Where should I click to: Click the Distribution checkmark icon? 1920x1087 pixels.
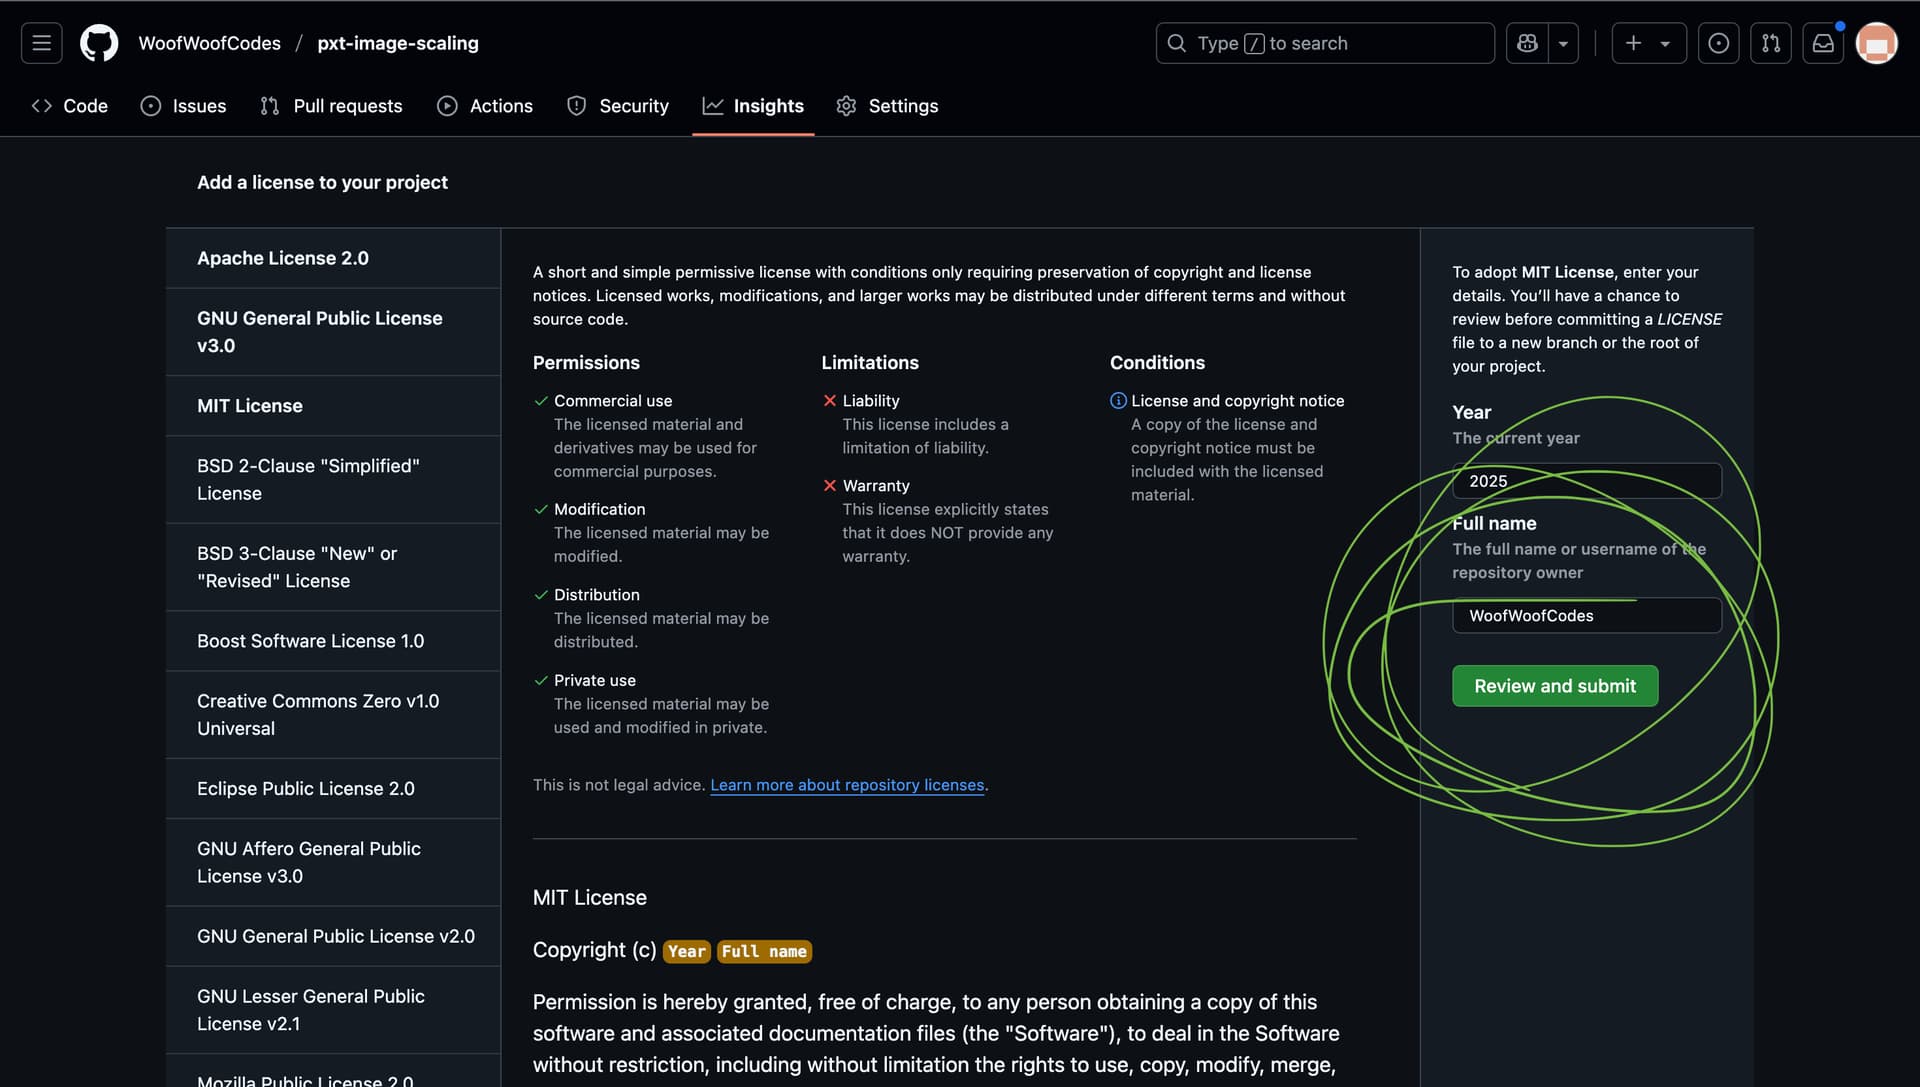(x=541, y=595)
